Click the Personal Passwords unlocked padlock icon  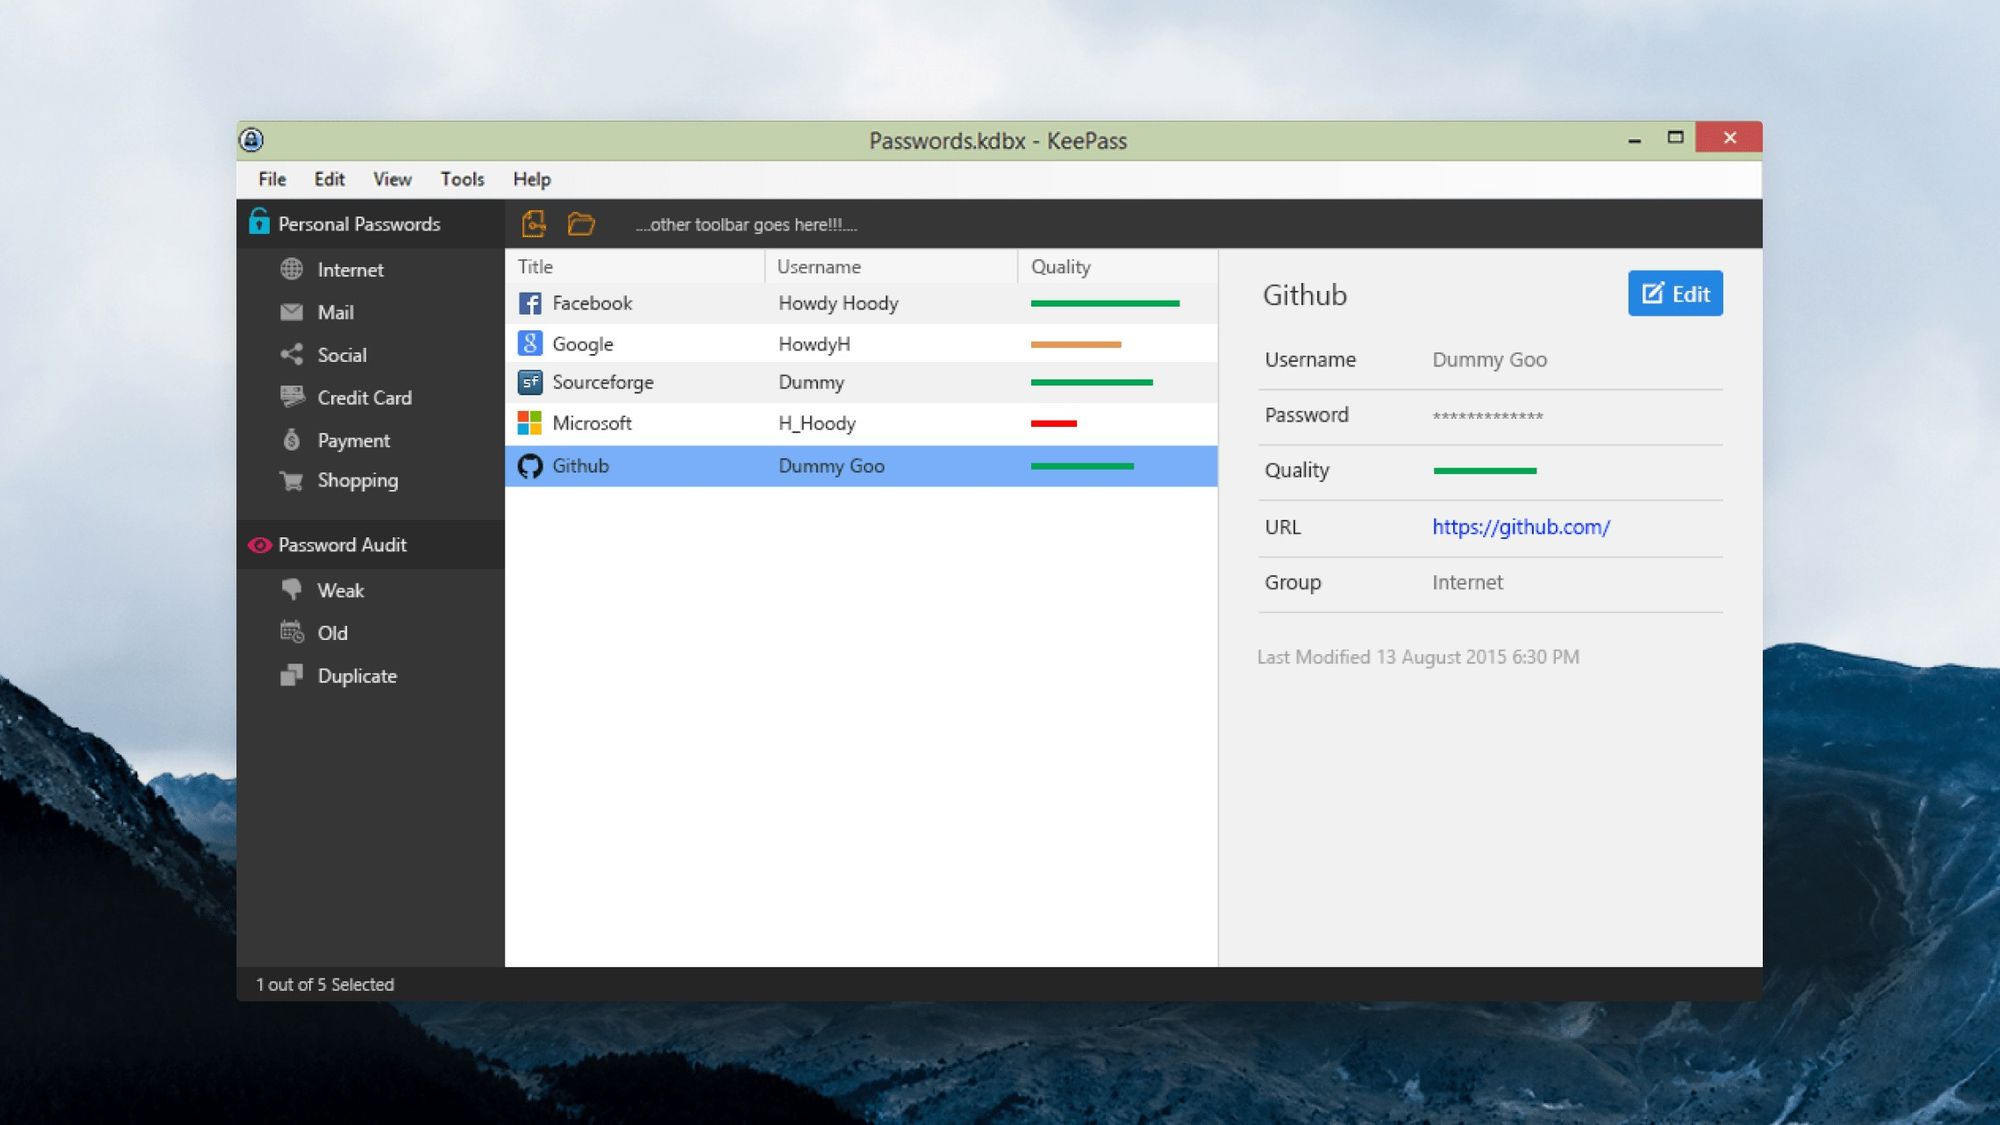tap(259, 221)
